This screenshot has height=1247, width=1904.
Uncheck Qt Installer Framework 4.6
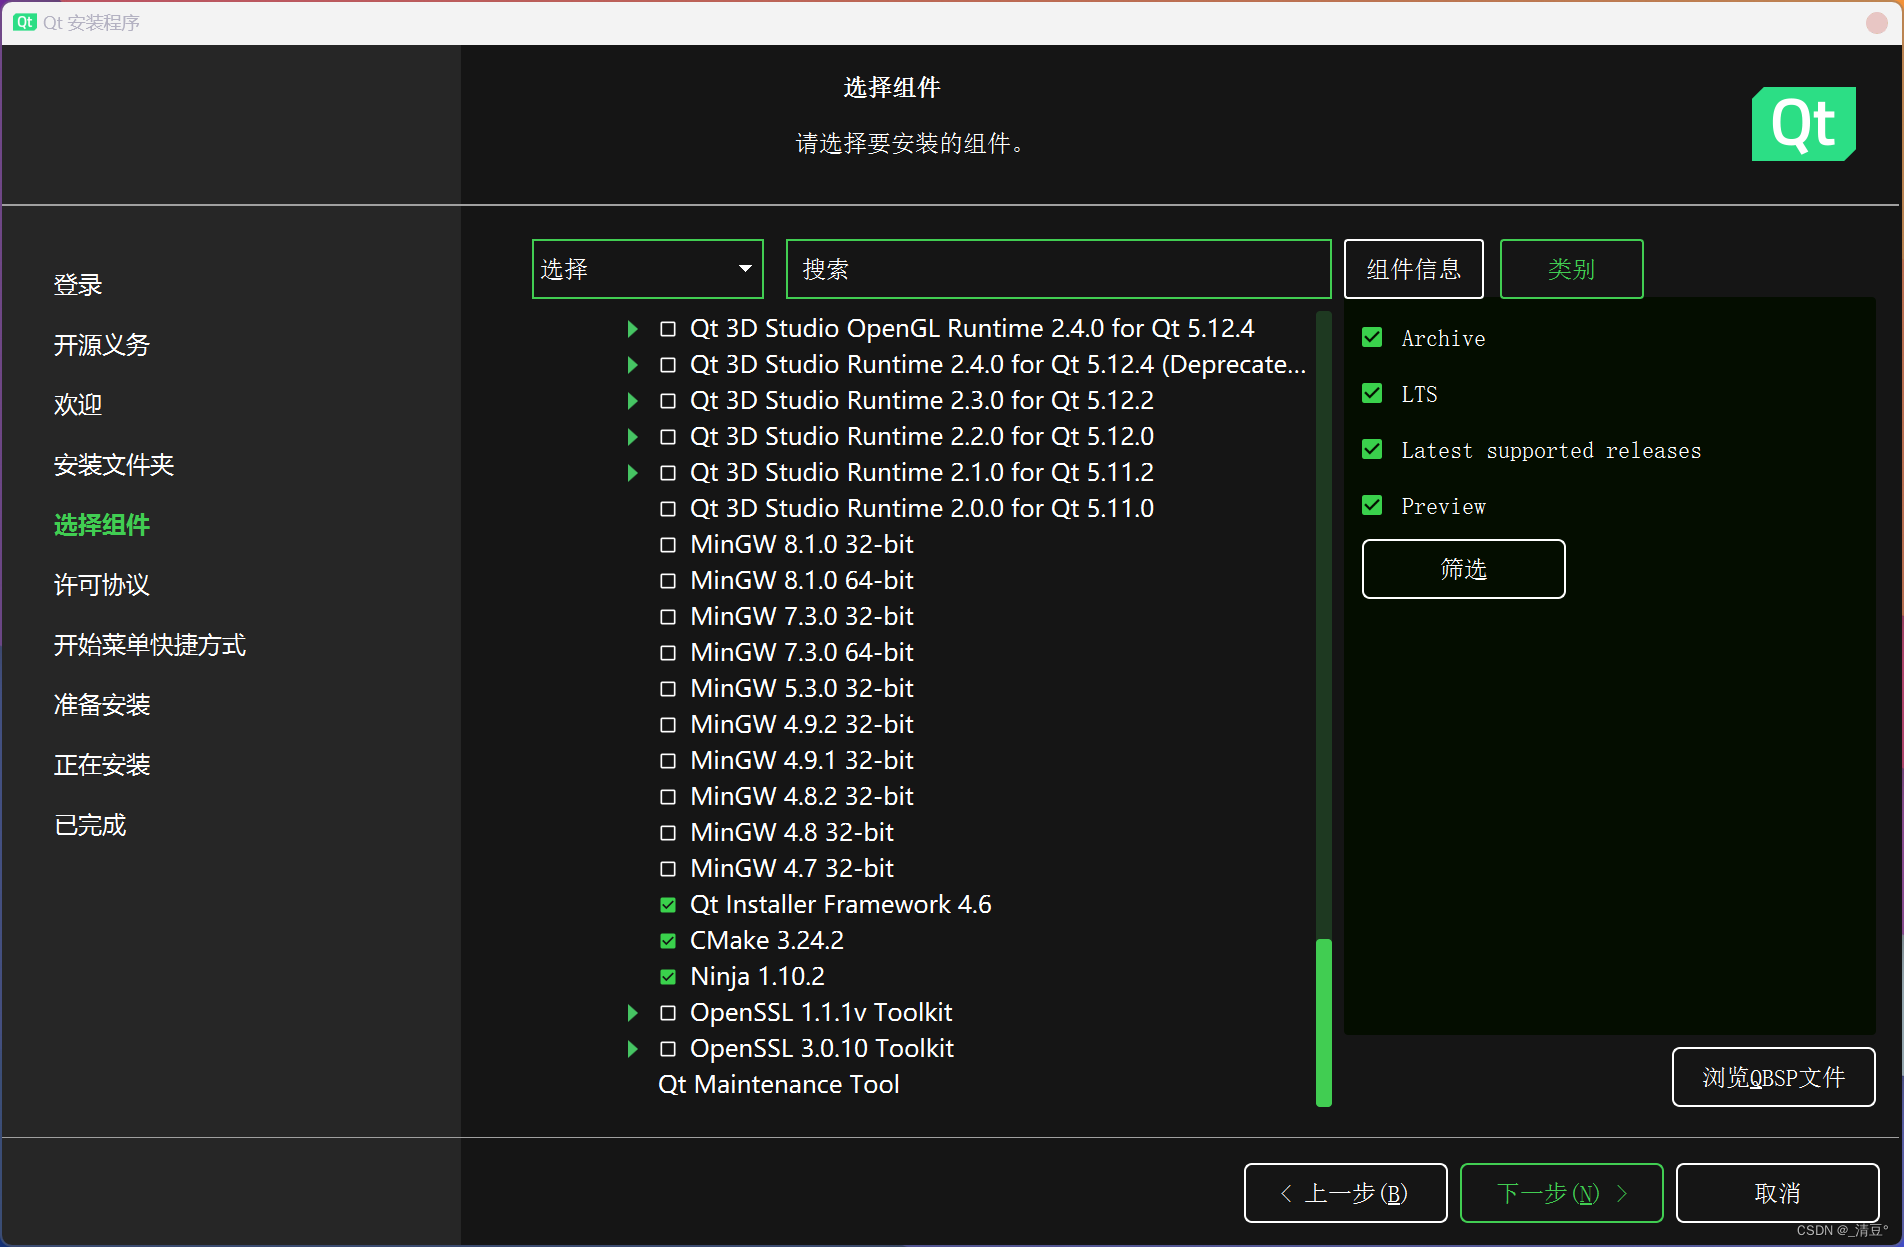pyautogui.click(x=668, y=905)
